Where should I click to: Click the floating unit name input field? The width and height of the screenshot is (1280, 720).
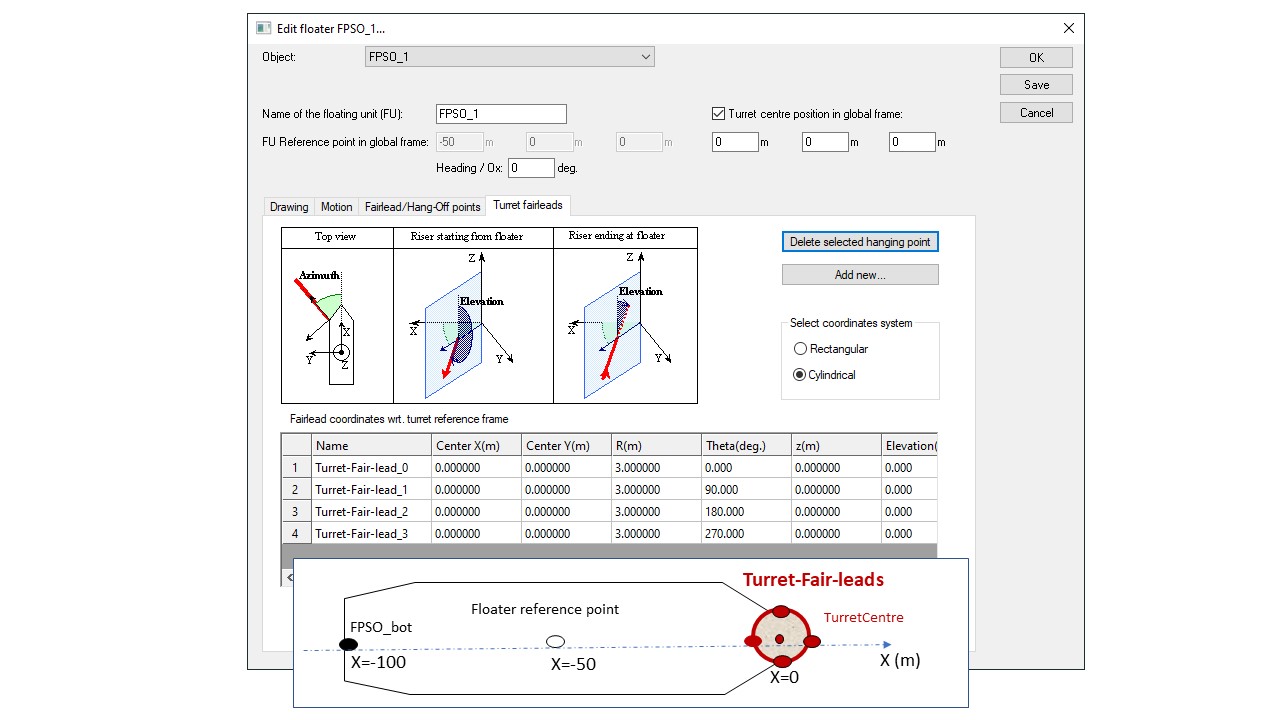click(501, 114)
